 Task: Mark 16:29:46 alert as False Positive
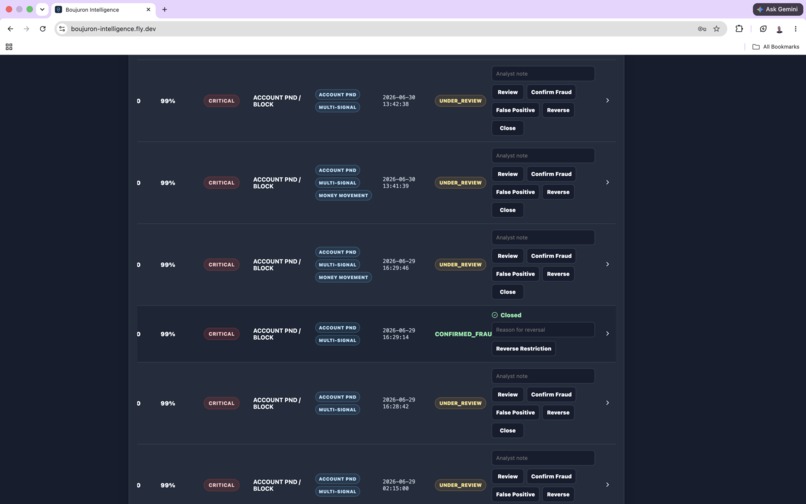pyautogui.click(x=515, y=274)
